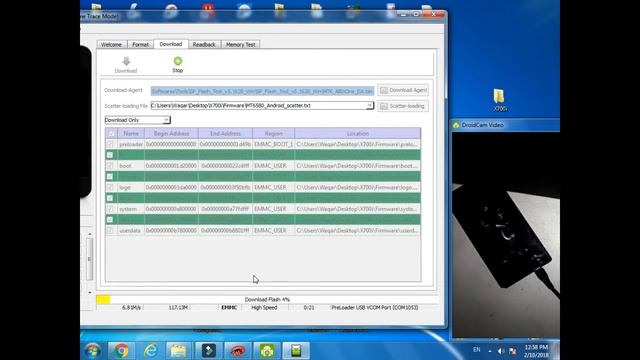Screen dimensions: 640x360
Task: Click the Scatter-loading browse button
Action: point(403,106)
